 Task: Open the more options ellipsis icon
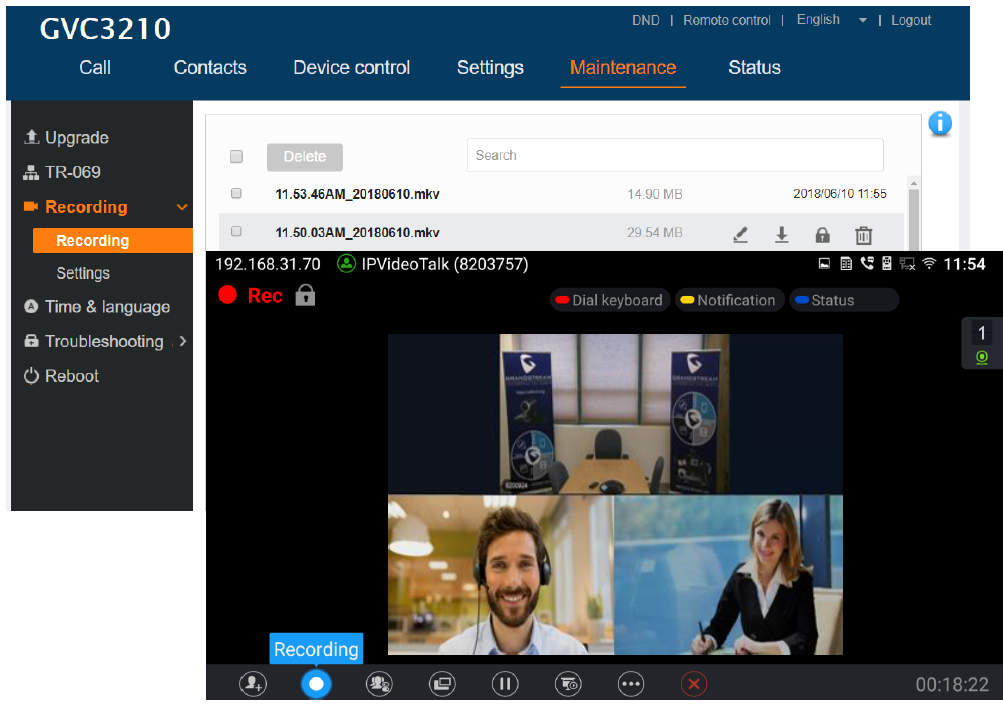pyautogui.click(x=631, y=684)
